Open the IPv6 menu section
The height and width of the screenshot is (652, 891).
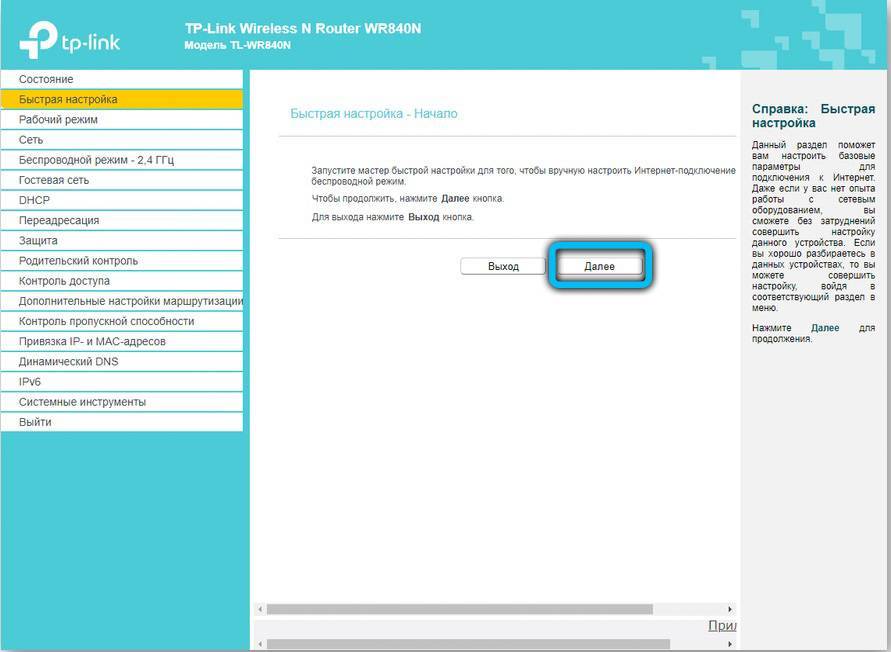coord(30,382)
